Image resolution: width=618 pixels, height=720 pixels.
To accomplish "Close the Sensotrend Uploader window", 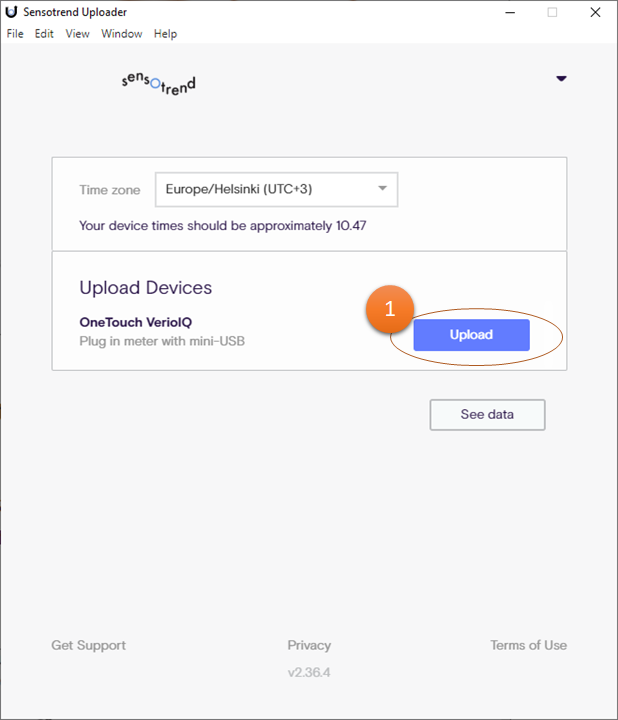I will [x=597, y=12].
